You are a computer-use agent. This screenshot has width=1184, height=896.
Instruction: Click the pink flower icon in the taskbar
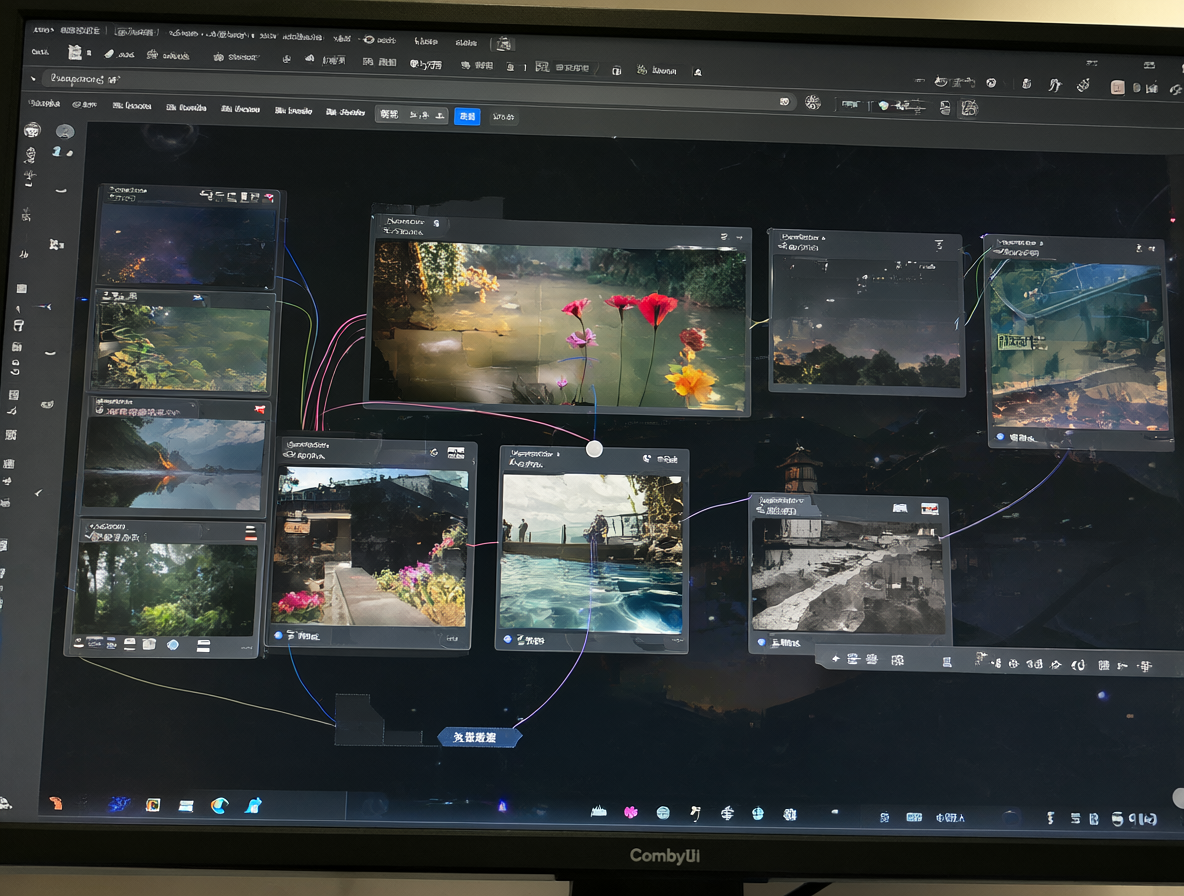coord(631,812)
